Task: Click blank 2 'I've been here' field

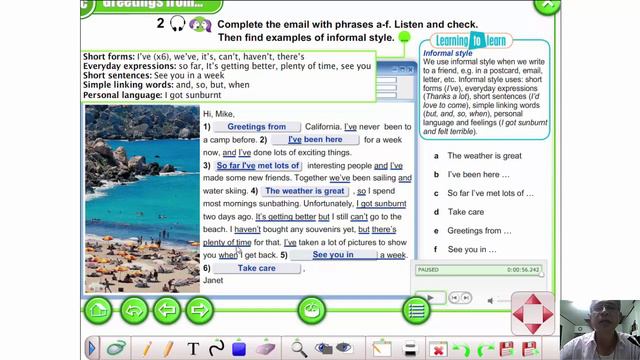Action: click(x=315, y=140)
